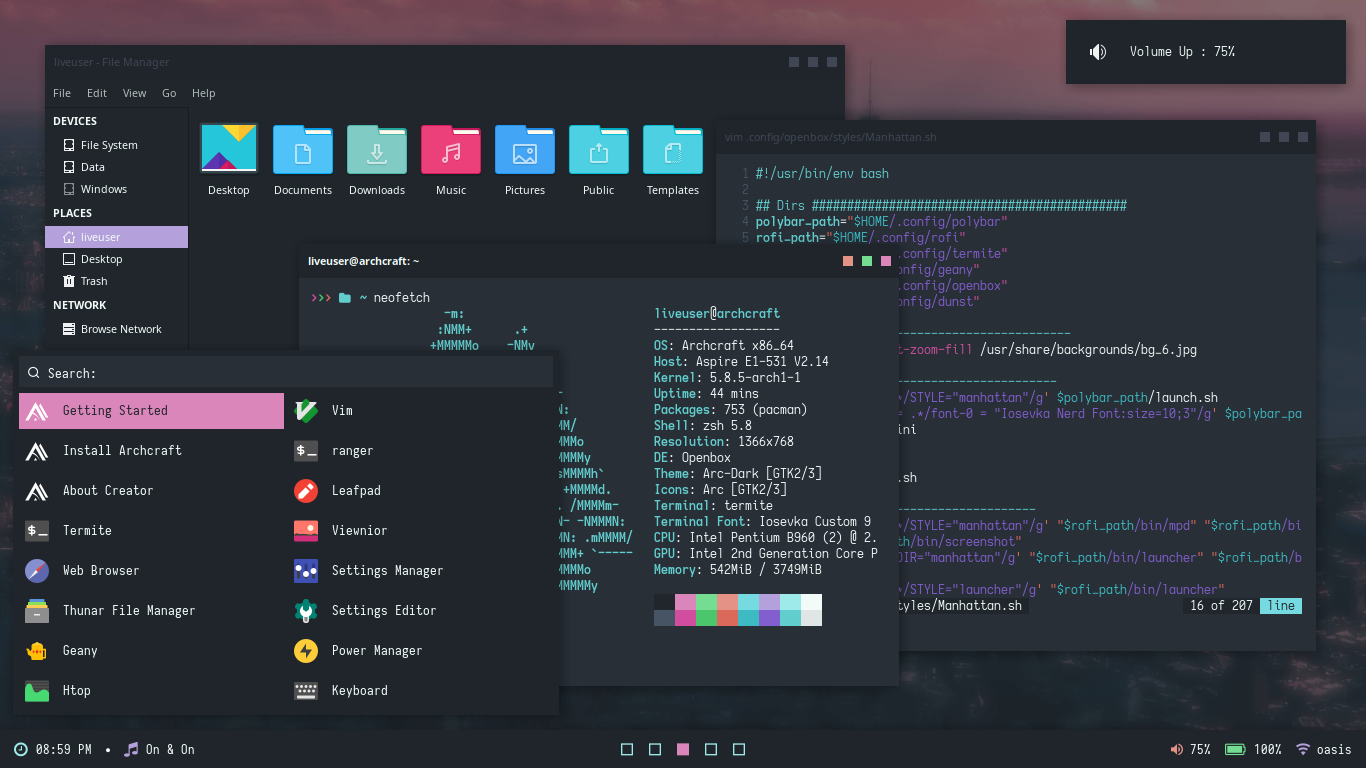The width and height of the screenshot is (1366, 768).
Task: Open Power Manager from the launcher
Action: [x=421, y=651]
